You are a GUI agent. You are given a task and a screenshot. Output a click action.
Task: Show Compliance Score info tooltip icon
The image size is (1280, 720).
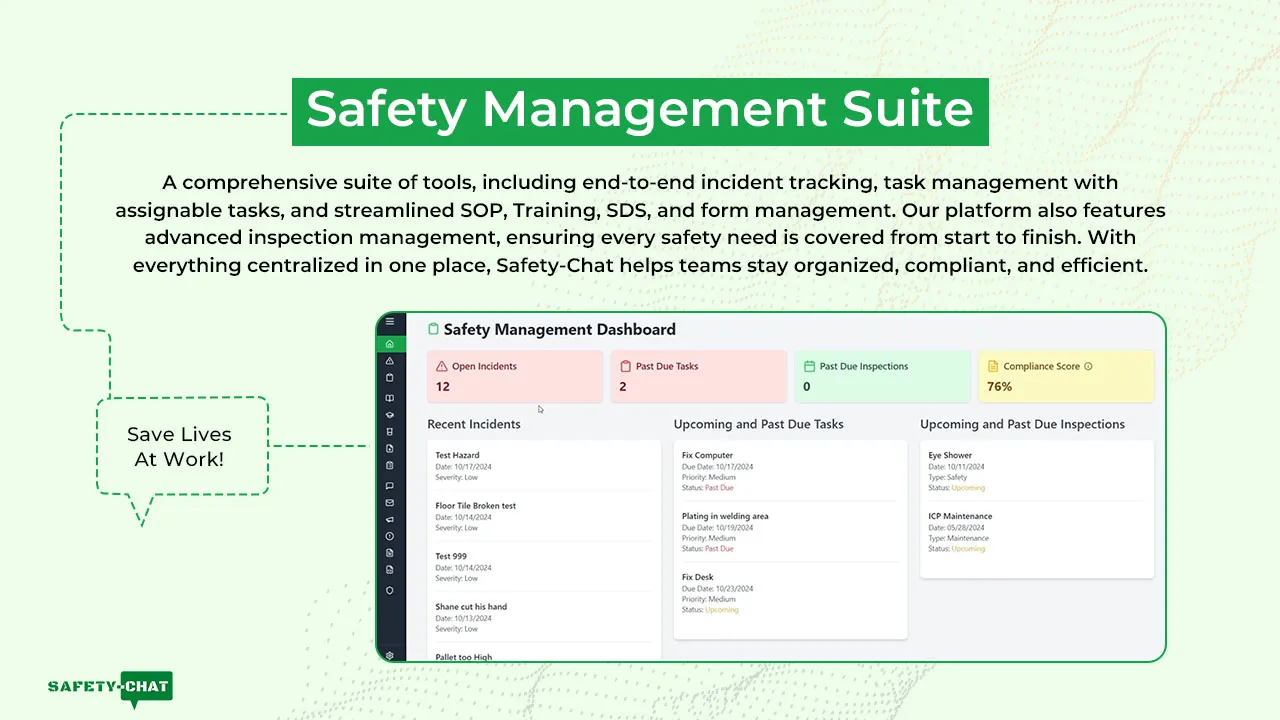[x=1089, y=366]
